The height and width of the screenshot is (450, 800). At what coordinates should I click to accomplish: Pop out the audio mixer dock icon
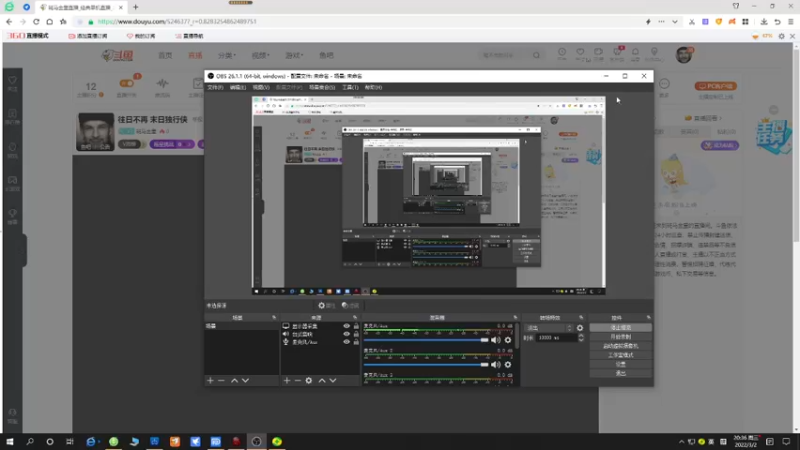point(515,317)
